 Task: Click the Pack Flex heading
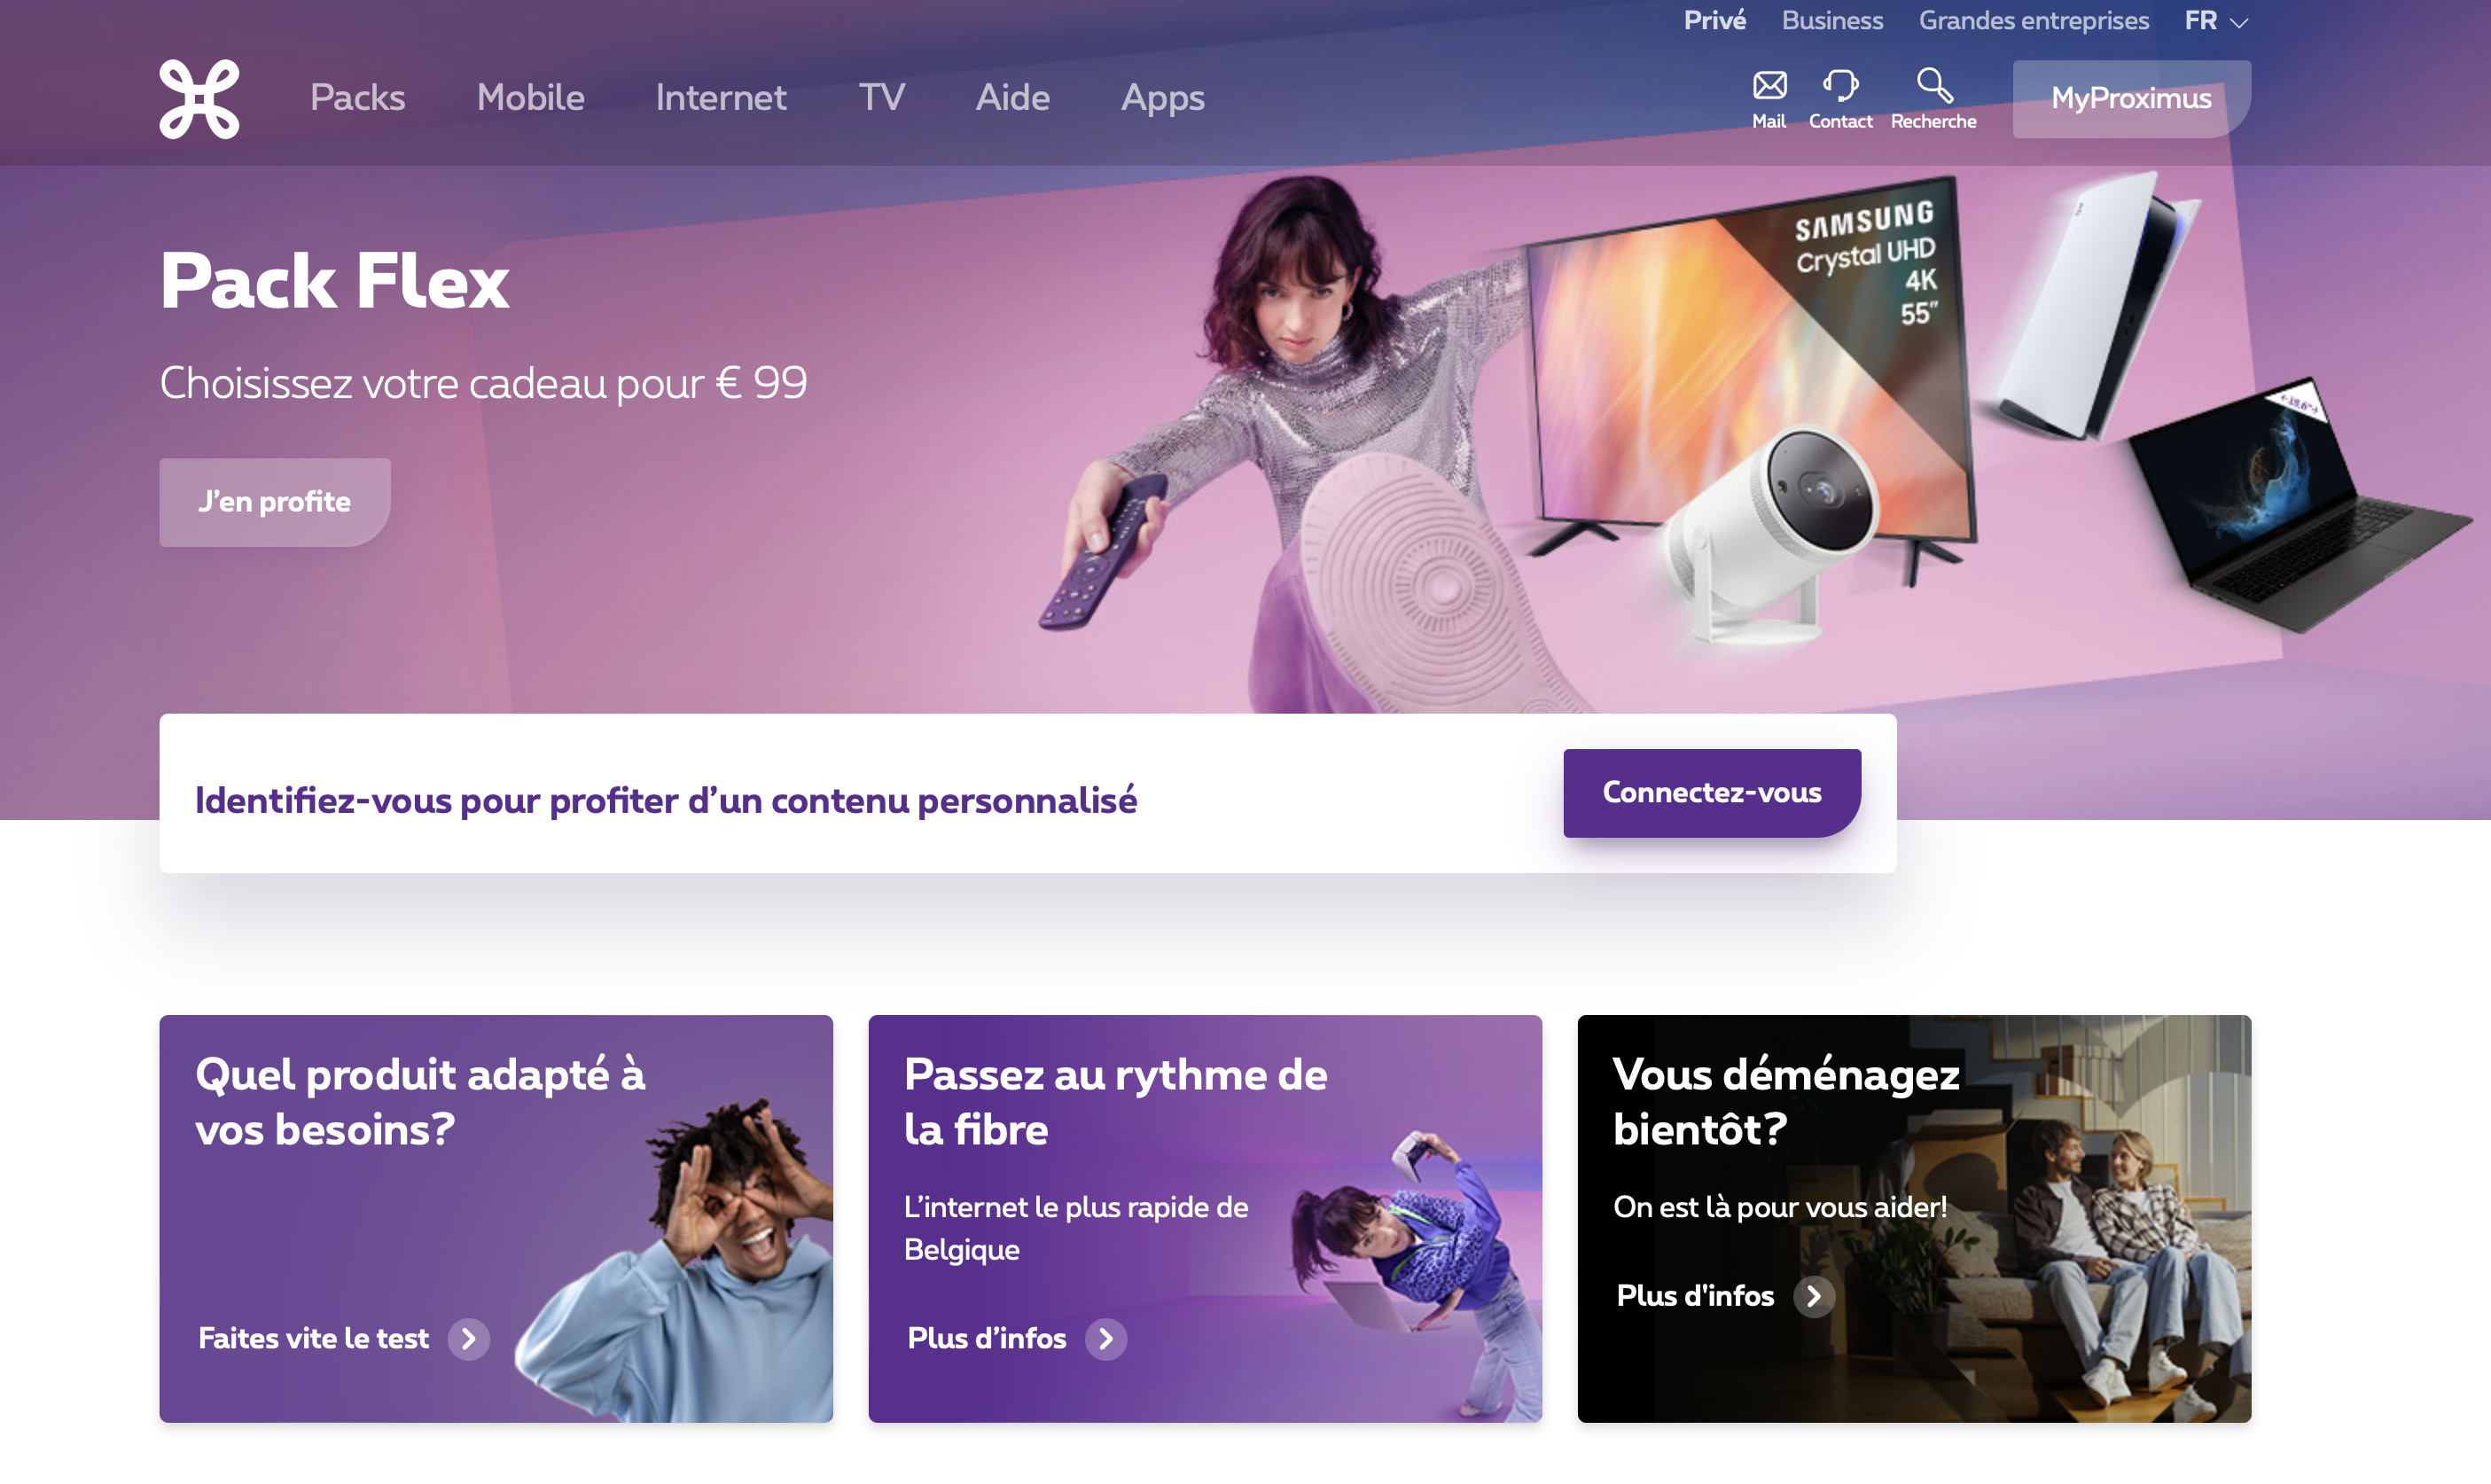[x=334, y=281]
